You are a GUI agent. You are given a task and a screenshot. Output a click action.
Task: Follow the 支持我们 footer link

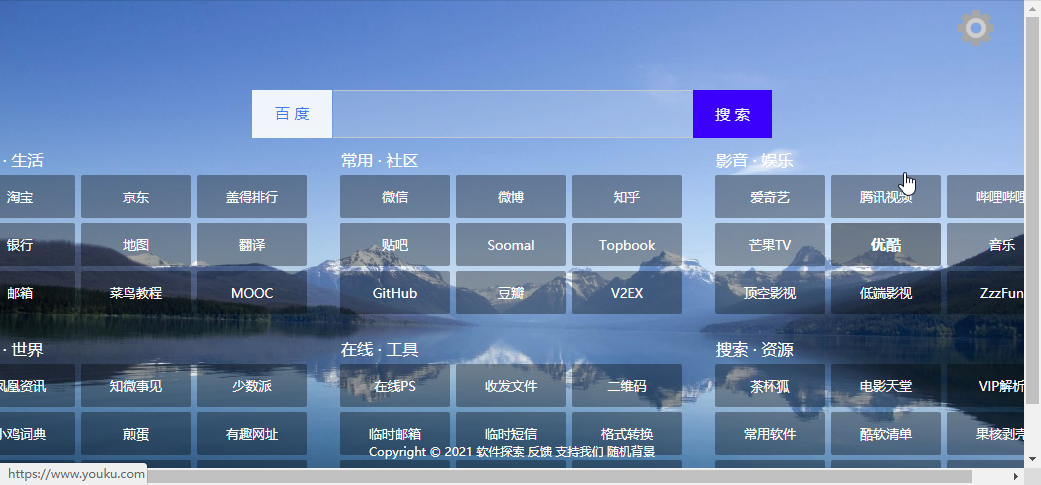(x=579, y=452)
